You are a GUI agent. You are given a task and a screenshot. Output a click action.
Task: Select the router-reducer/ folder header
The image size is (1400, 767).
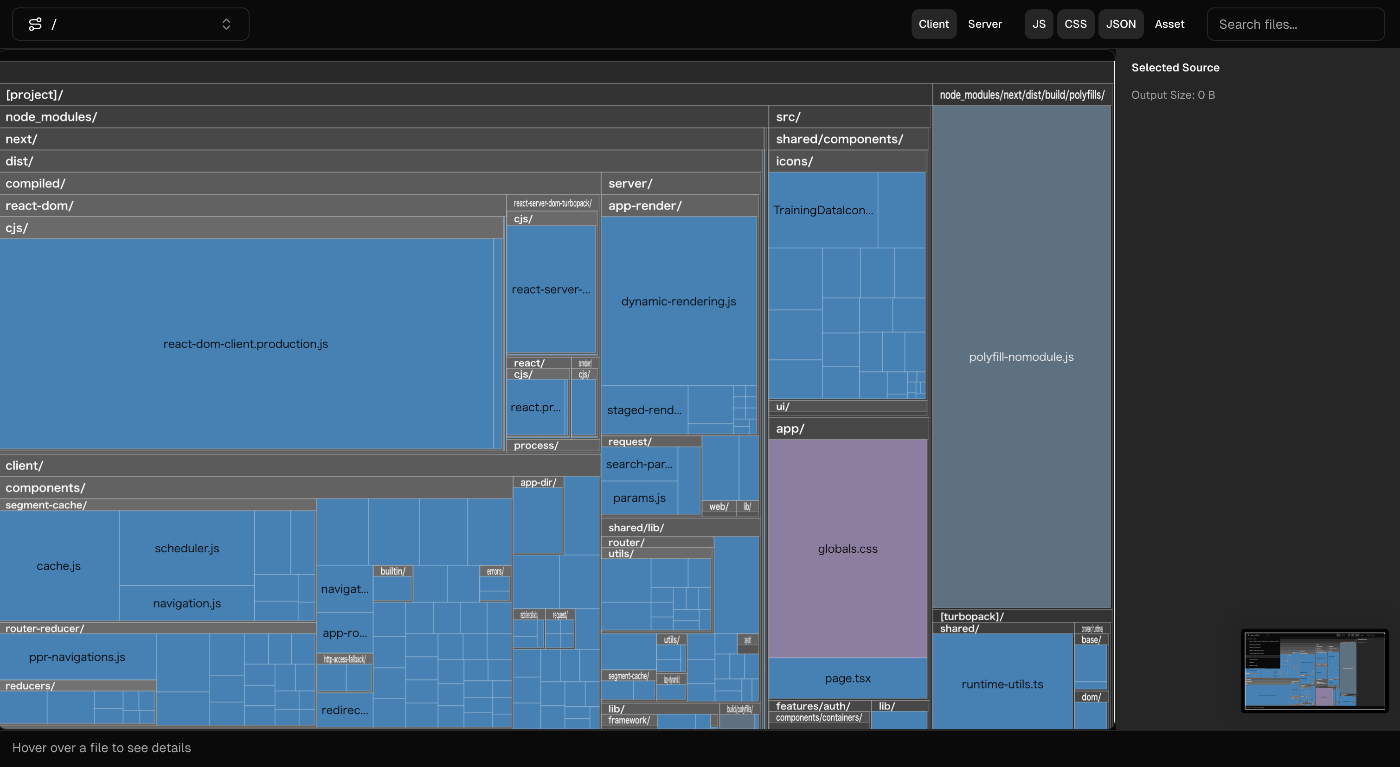click(x=158, y=628)
